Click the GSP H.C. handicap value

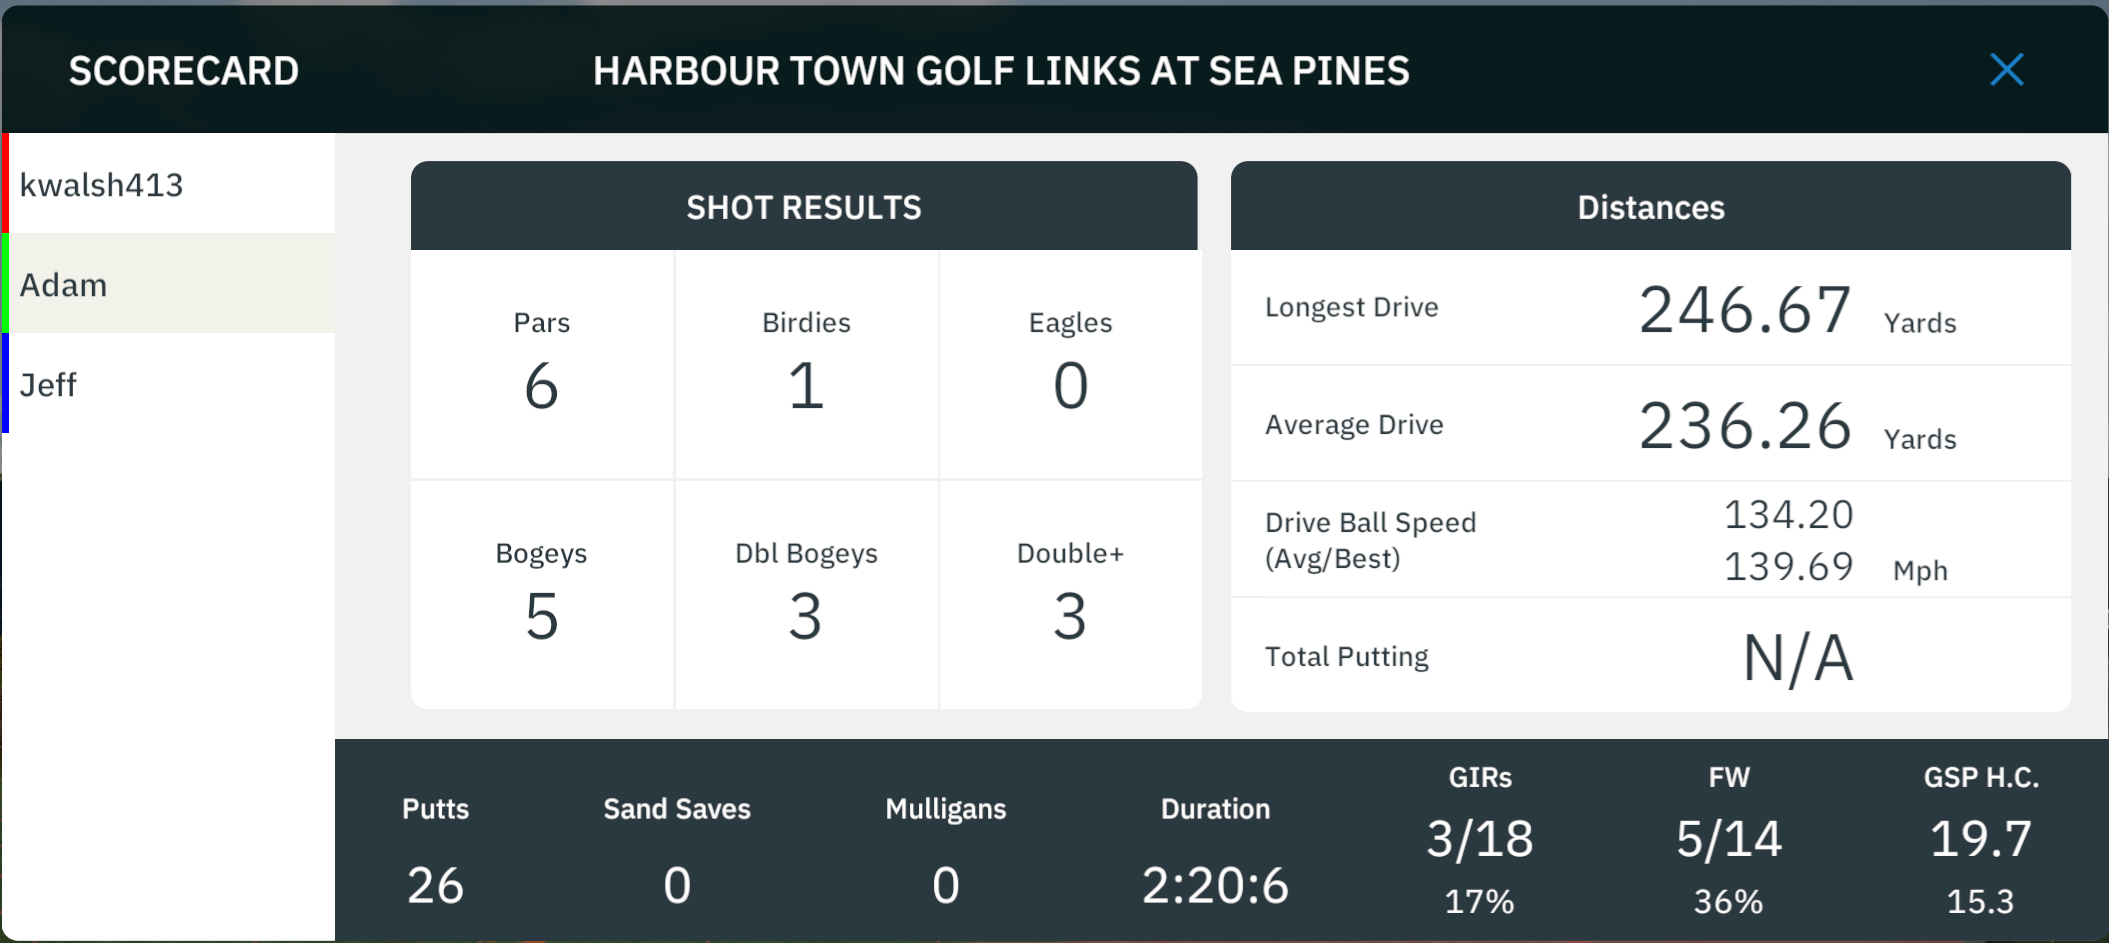1981,838
